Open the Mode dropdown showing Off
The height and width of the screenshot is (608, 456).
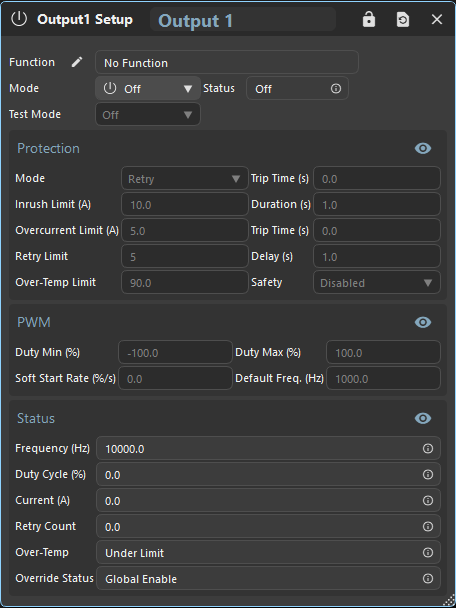[148, 88]
